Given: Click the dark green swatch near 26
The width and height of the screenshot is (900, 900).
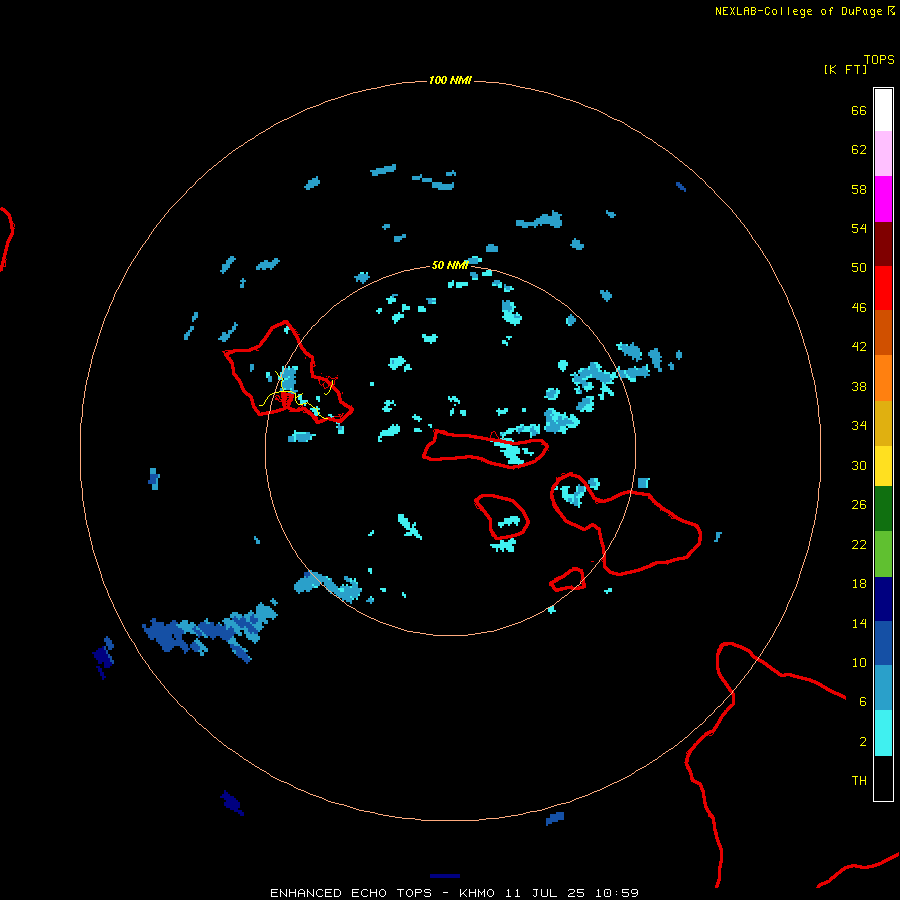Looking at the screenshot, I should (883, 509).
